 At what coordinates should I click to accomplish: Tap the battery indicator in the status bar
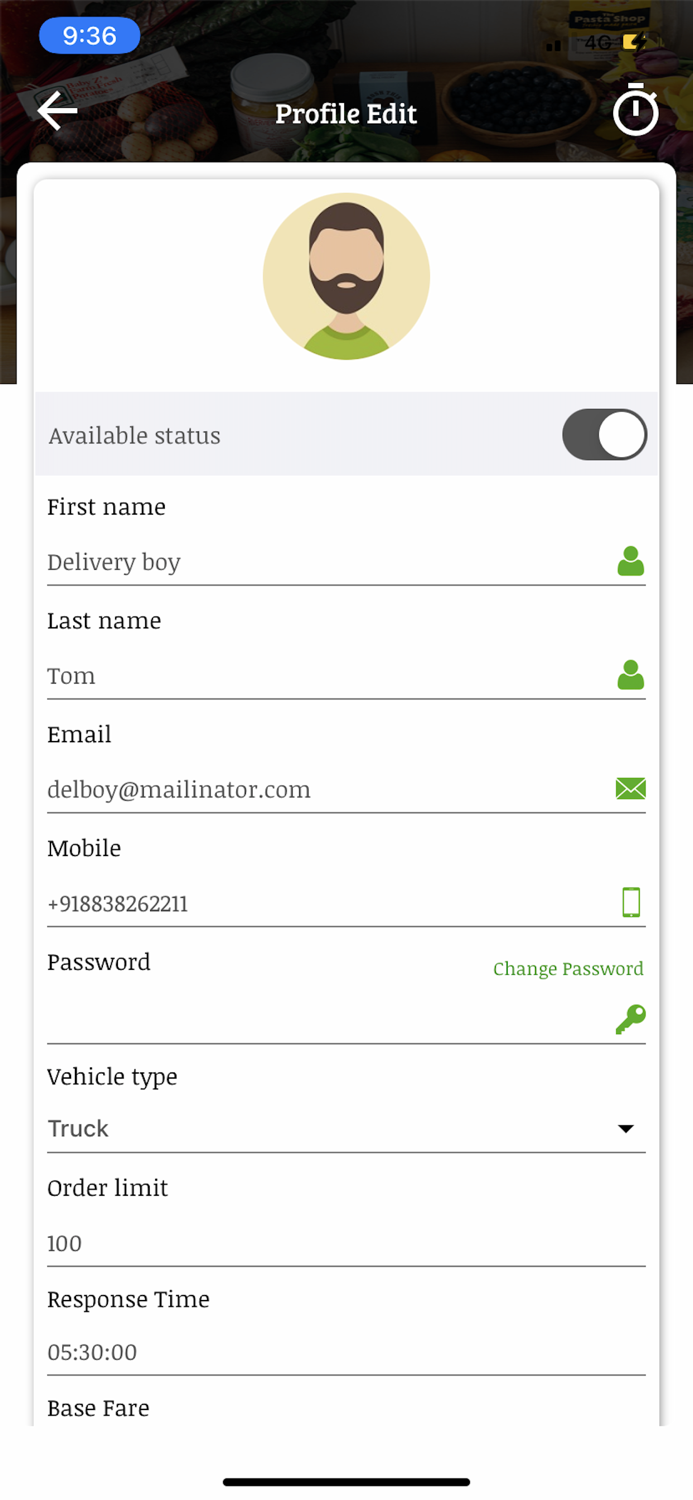click(x=634, y=43)
